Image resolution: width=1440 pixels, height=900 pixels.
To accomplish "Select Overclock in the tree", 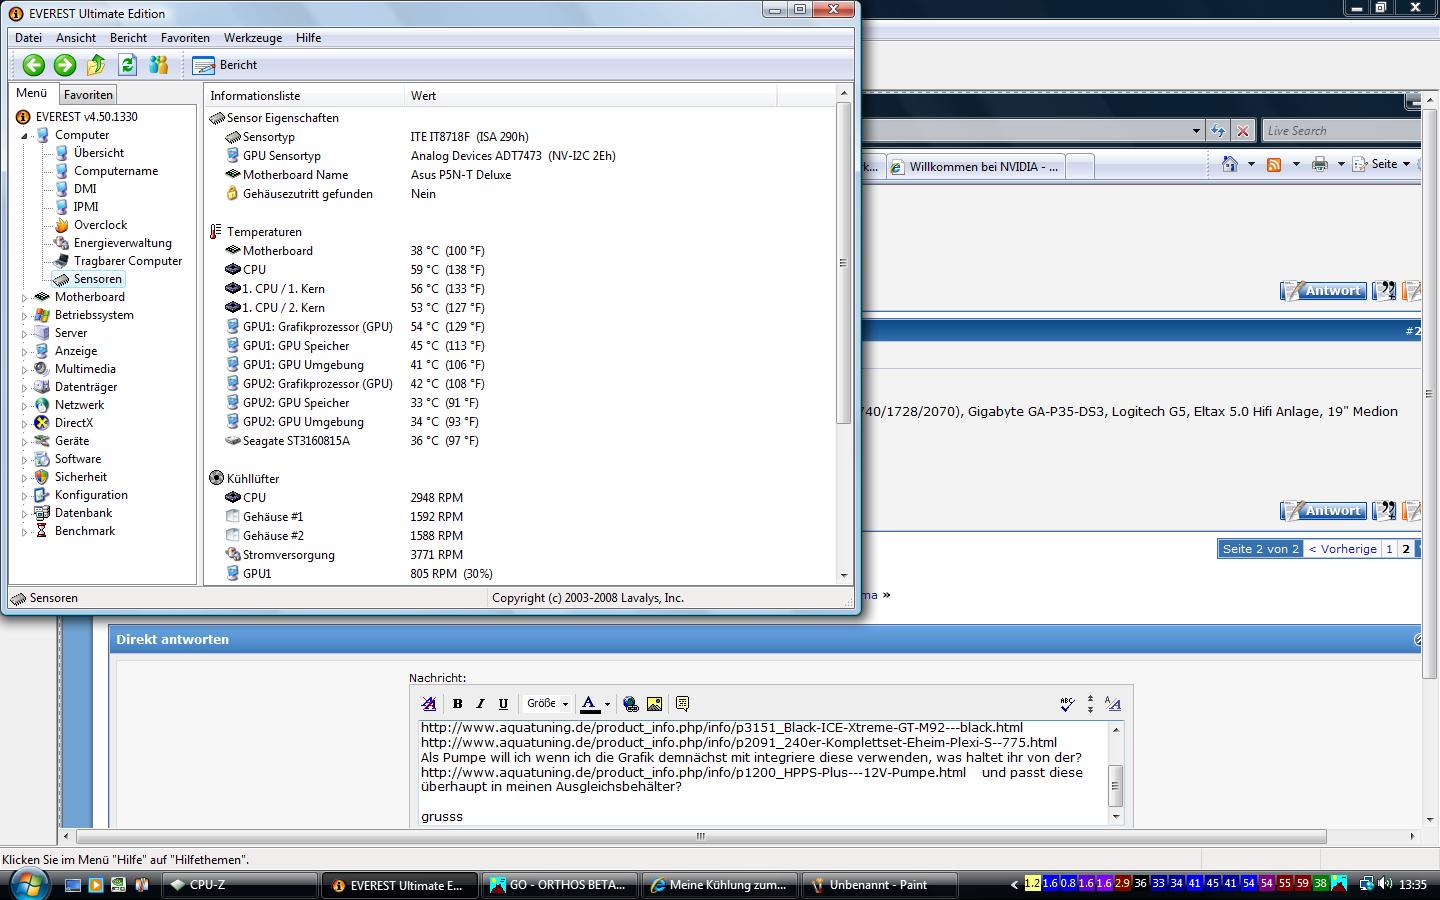I will pos(100,225).
